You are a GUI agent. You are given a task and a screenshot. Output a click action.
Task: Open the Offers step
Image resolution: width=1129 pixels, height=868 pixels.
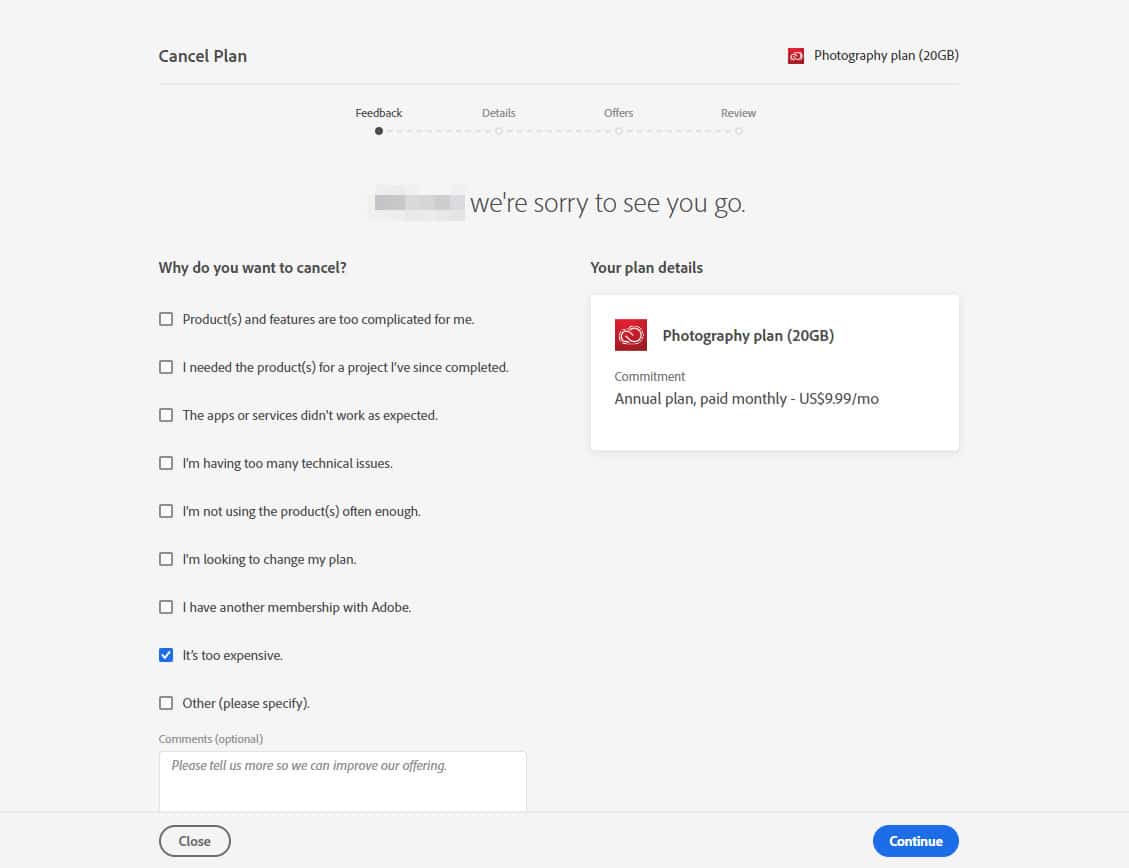click(x=618, y=113)
